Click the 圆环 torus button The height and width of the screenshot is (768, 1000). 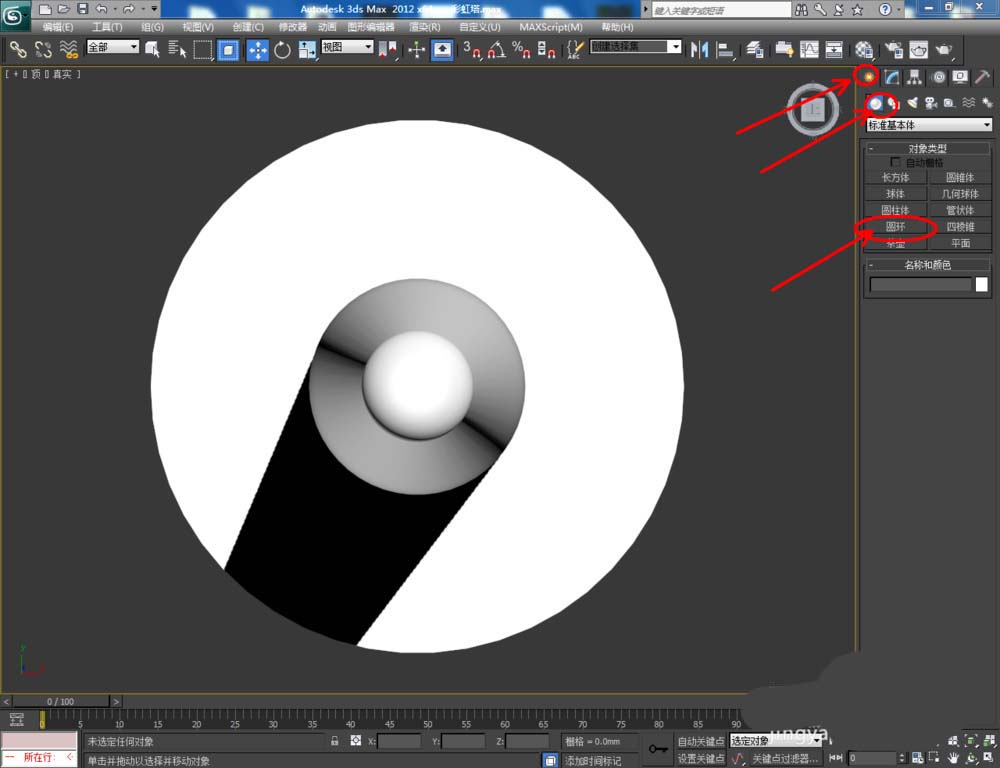(895, 227)
